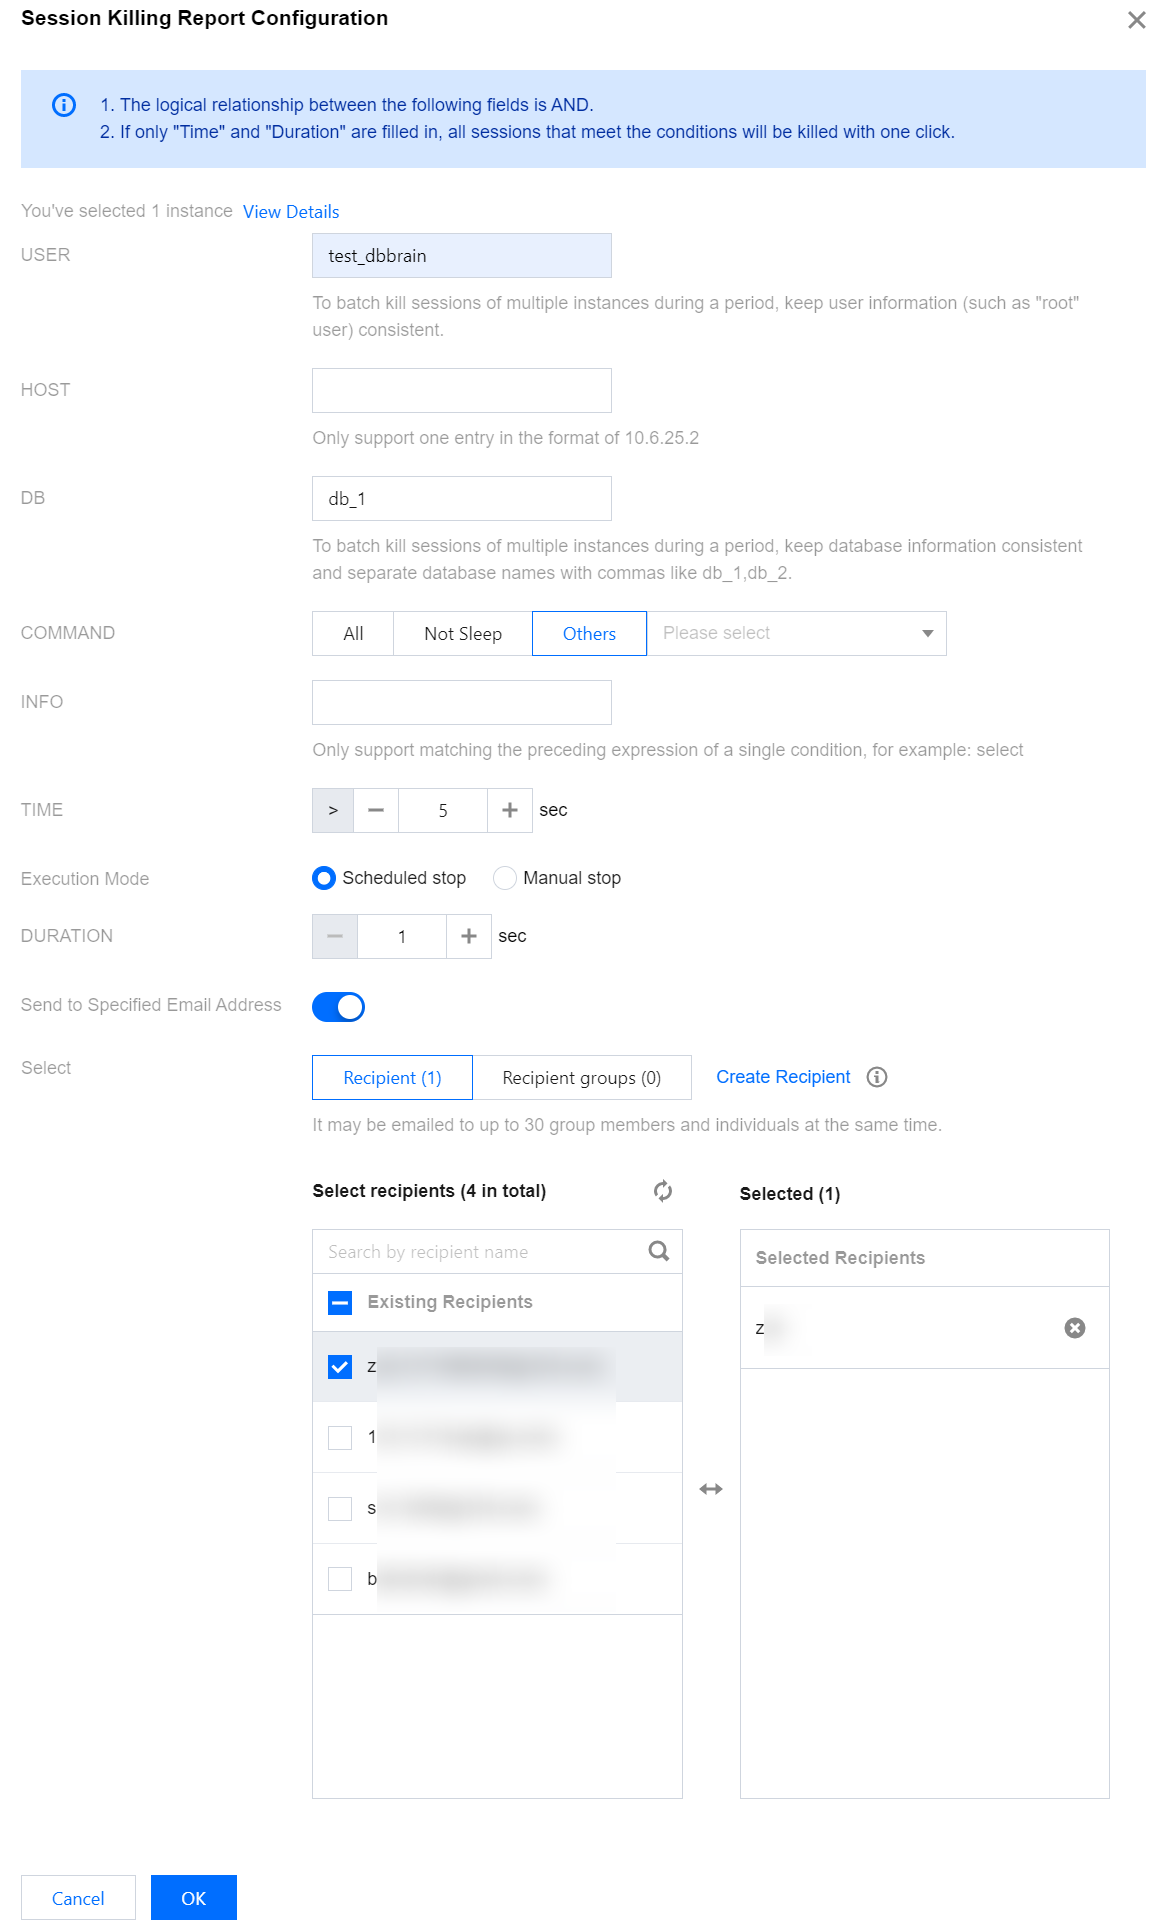Open the View Details link
1155x1932 pixels.
pos(291,212)
